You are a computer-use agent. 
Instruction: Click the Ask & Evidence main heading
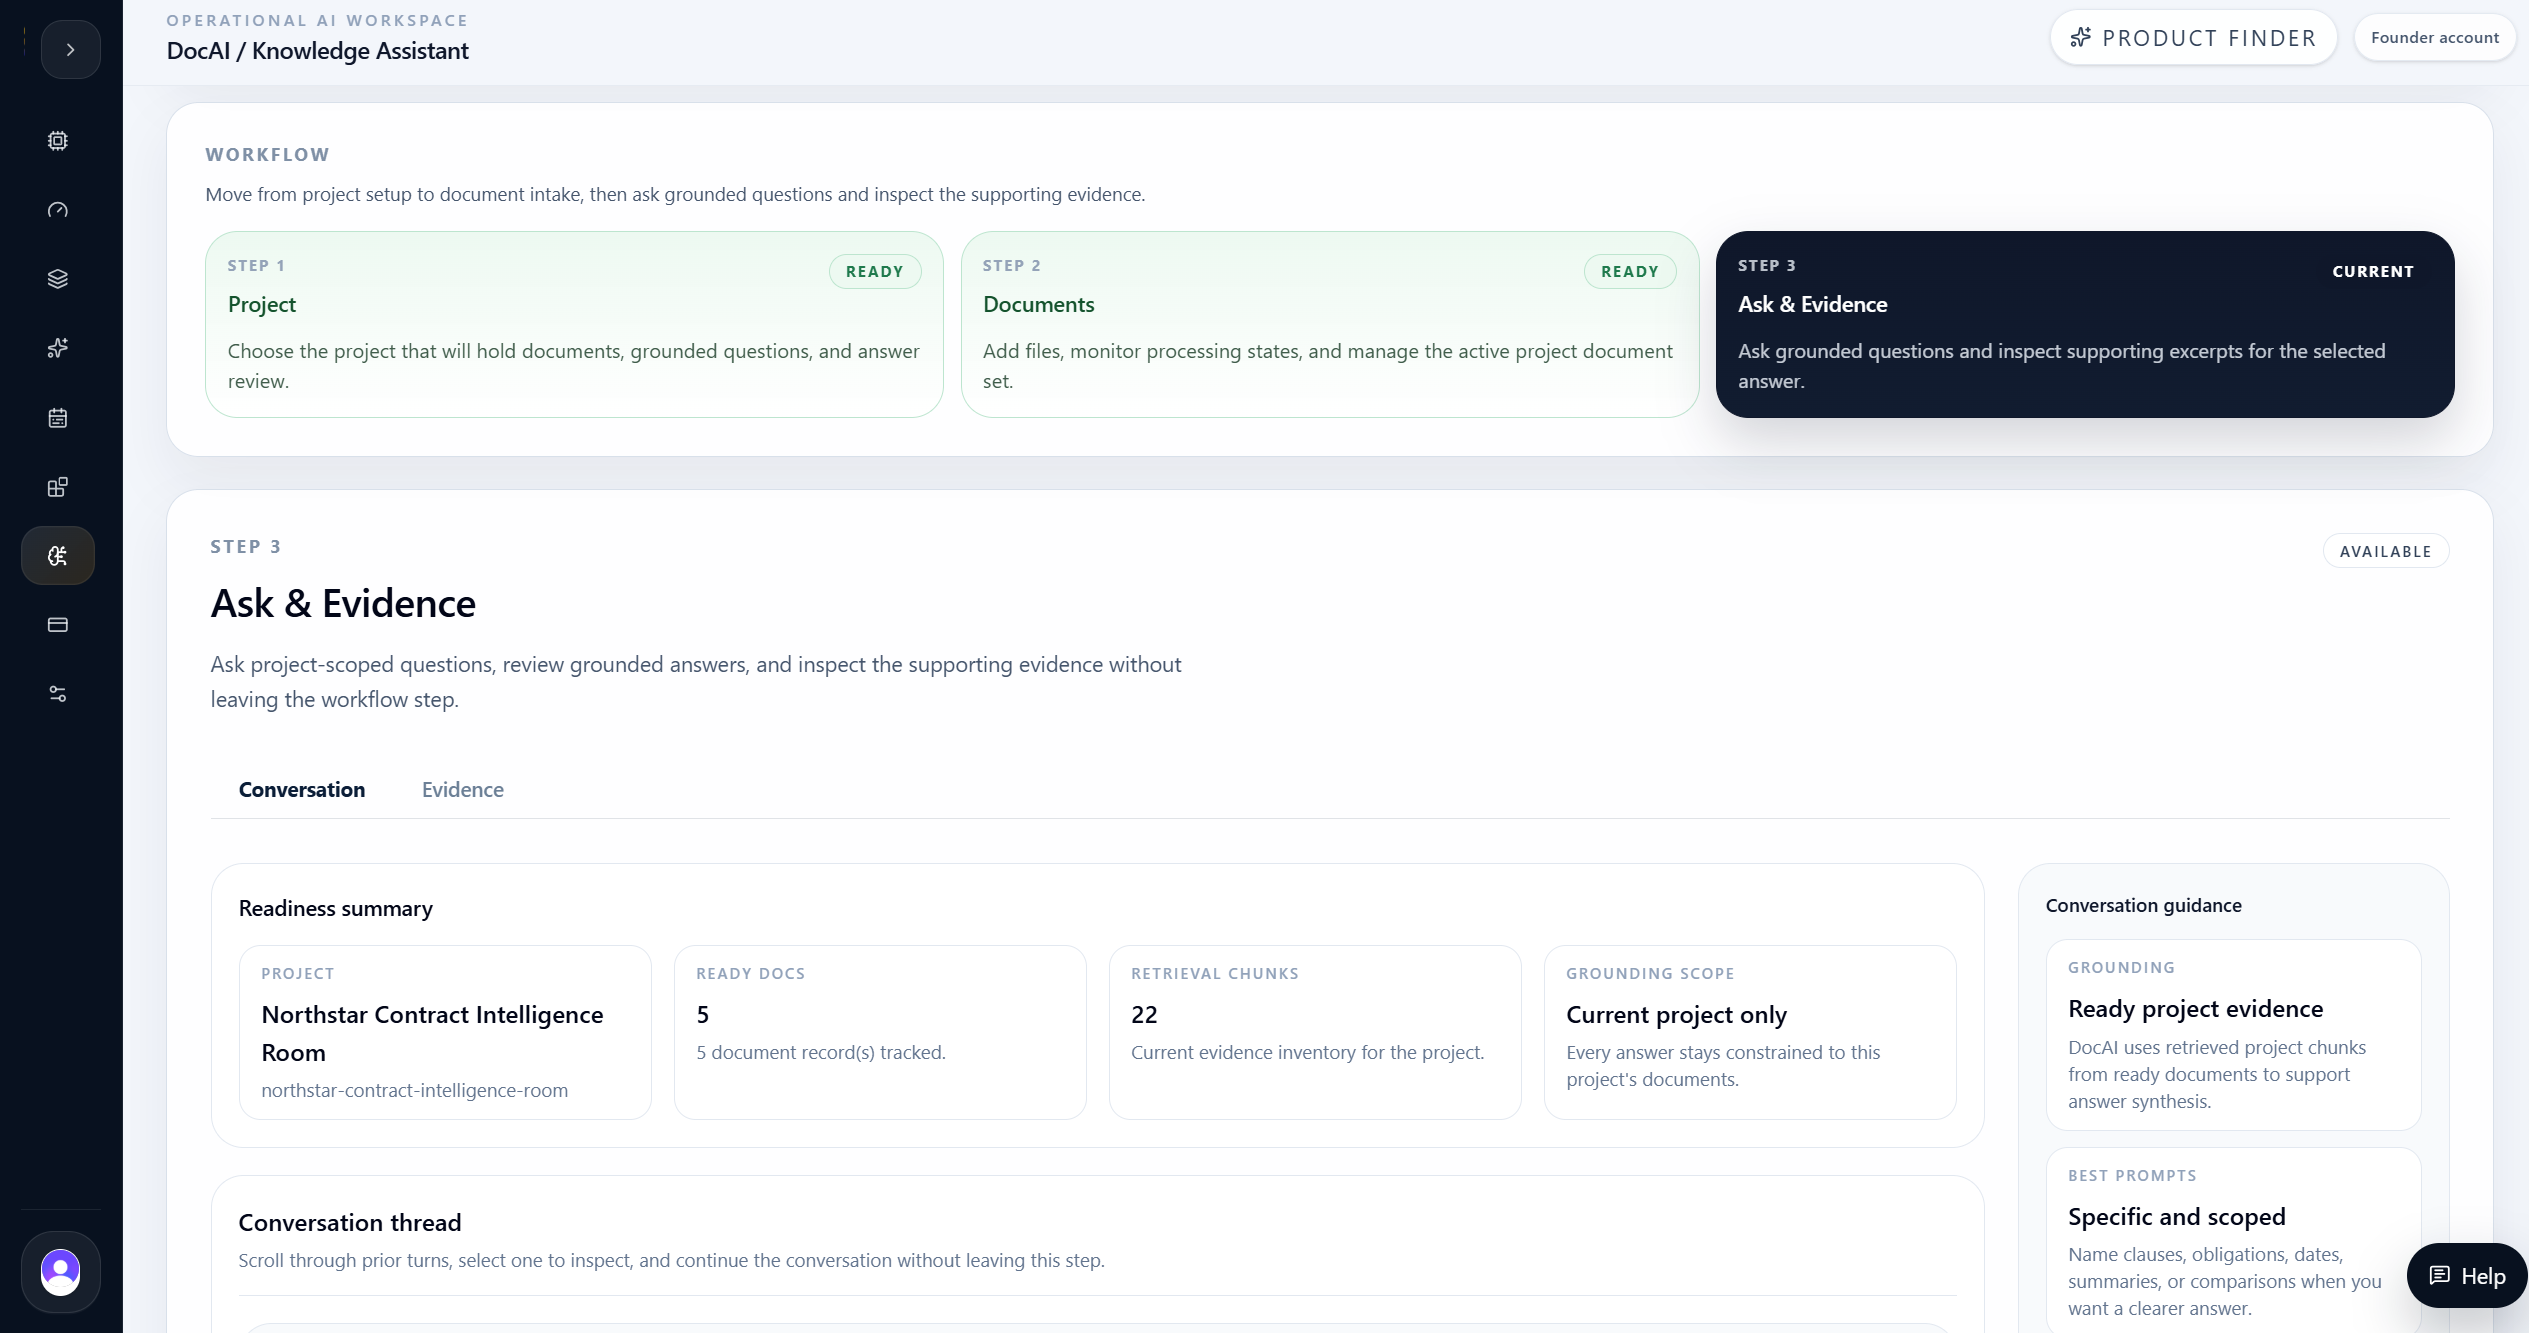[343, 604]
